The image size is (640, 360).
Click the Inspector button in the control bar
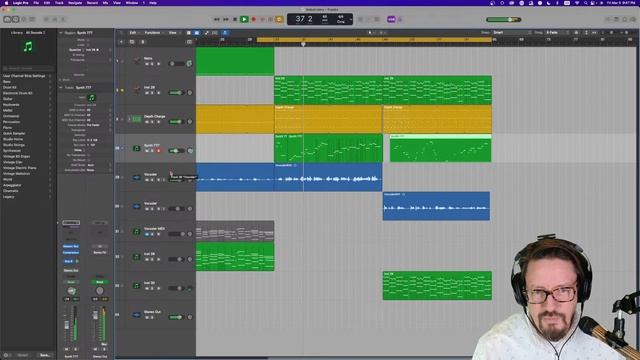[16, 19]
